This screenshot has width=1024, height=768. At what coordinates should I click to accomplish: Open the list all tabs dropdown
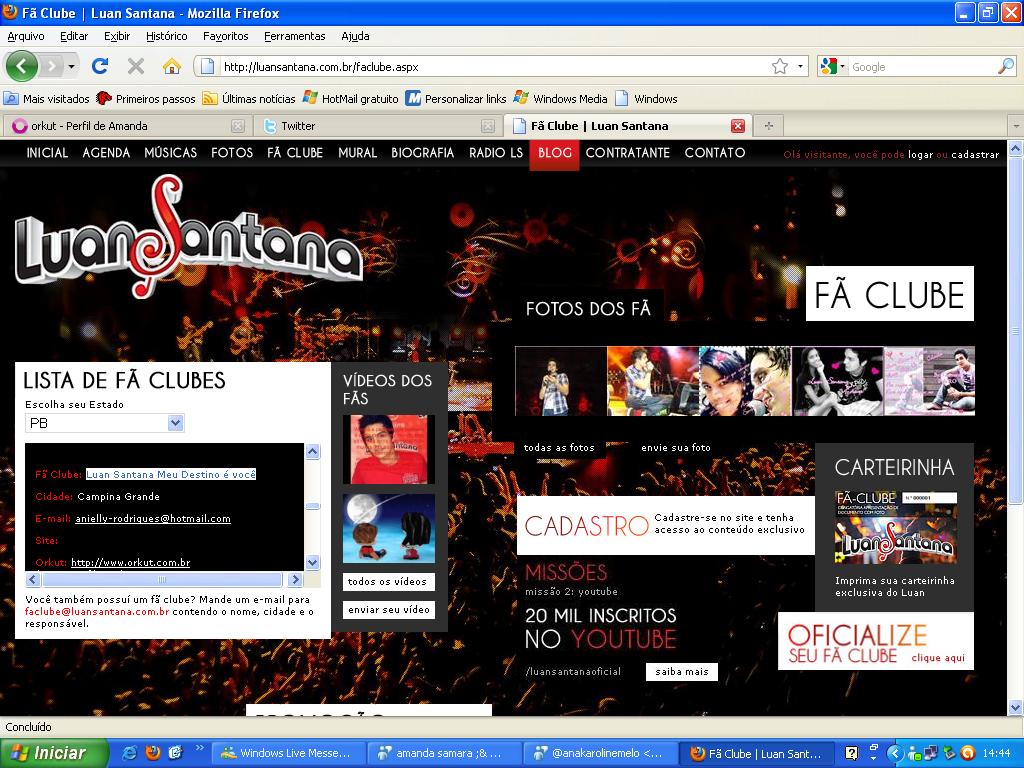(1016, 126)
